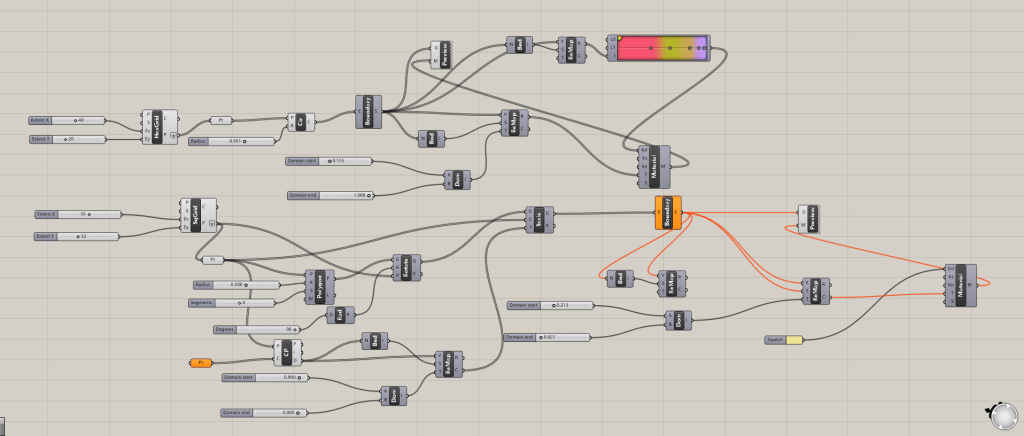Select the Polygon component node

(321, 286)
